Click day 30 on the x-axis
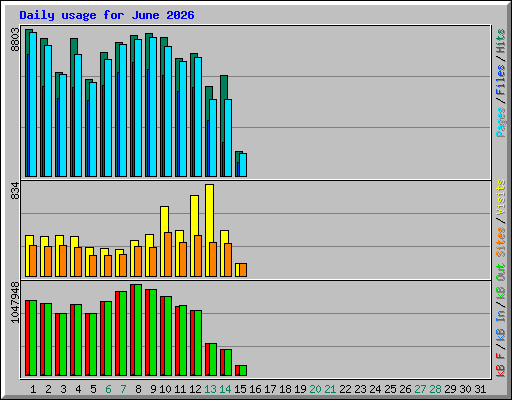 (465, 389)
